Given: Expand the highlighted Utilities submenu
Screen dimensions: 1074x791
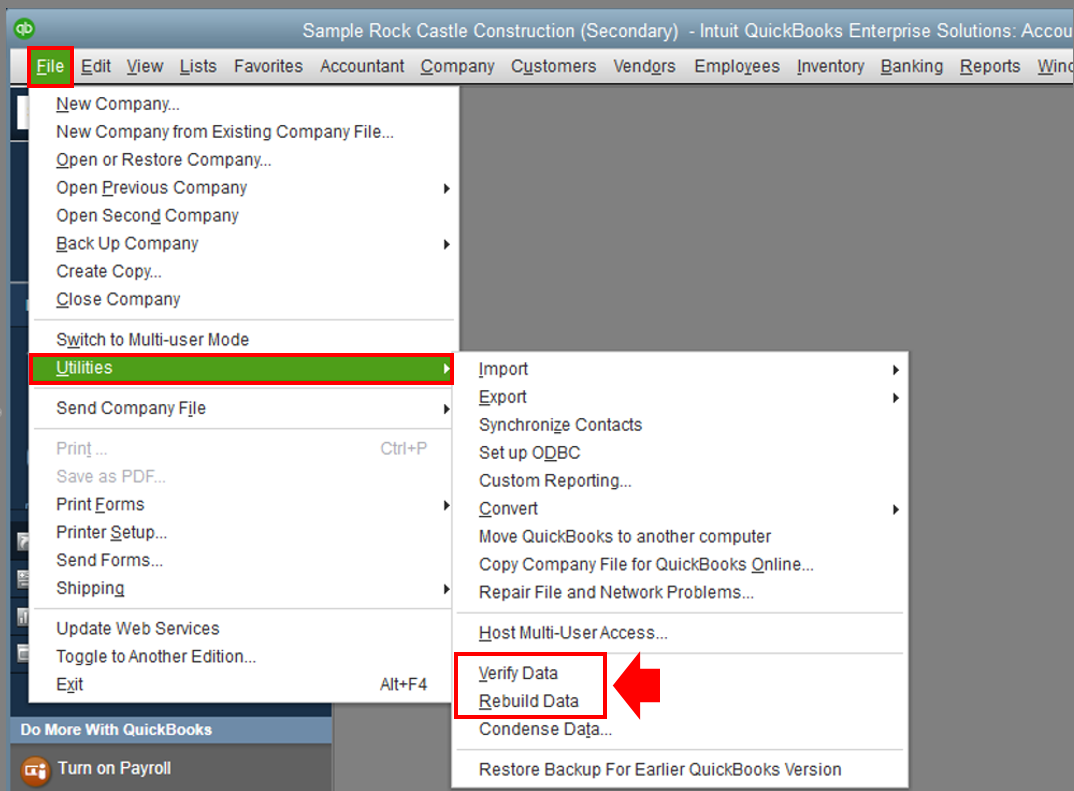Looking at the screenshot, I should pos(242,368).
